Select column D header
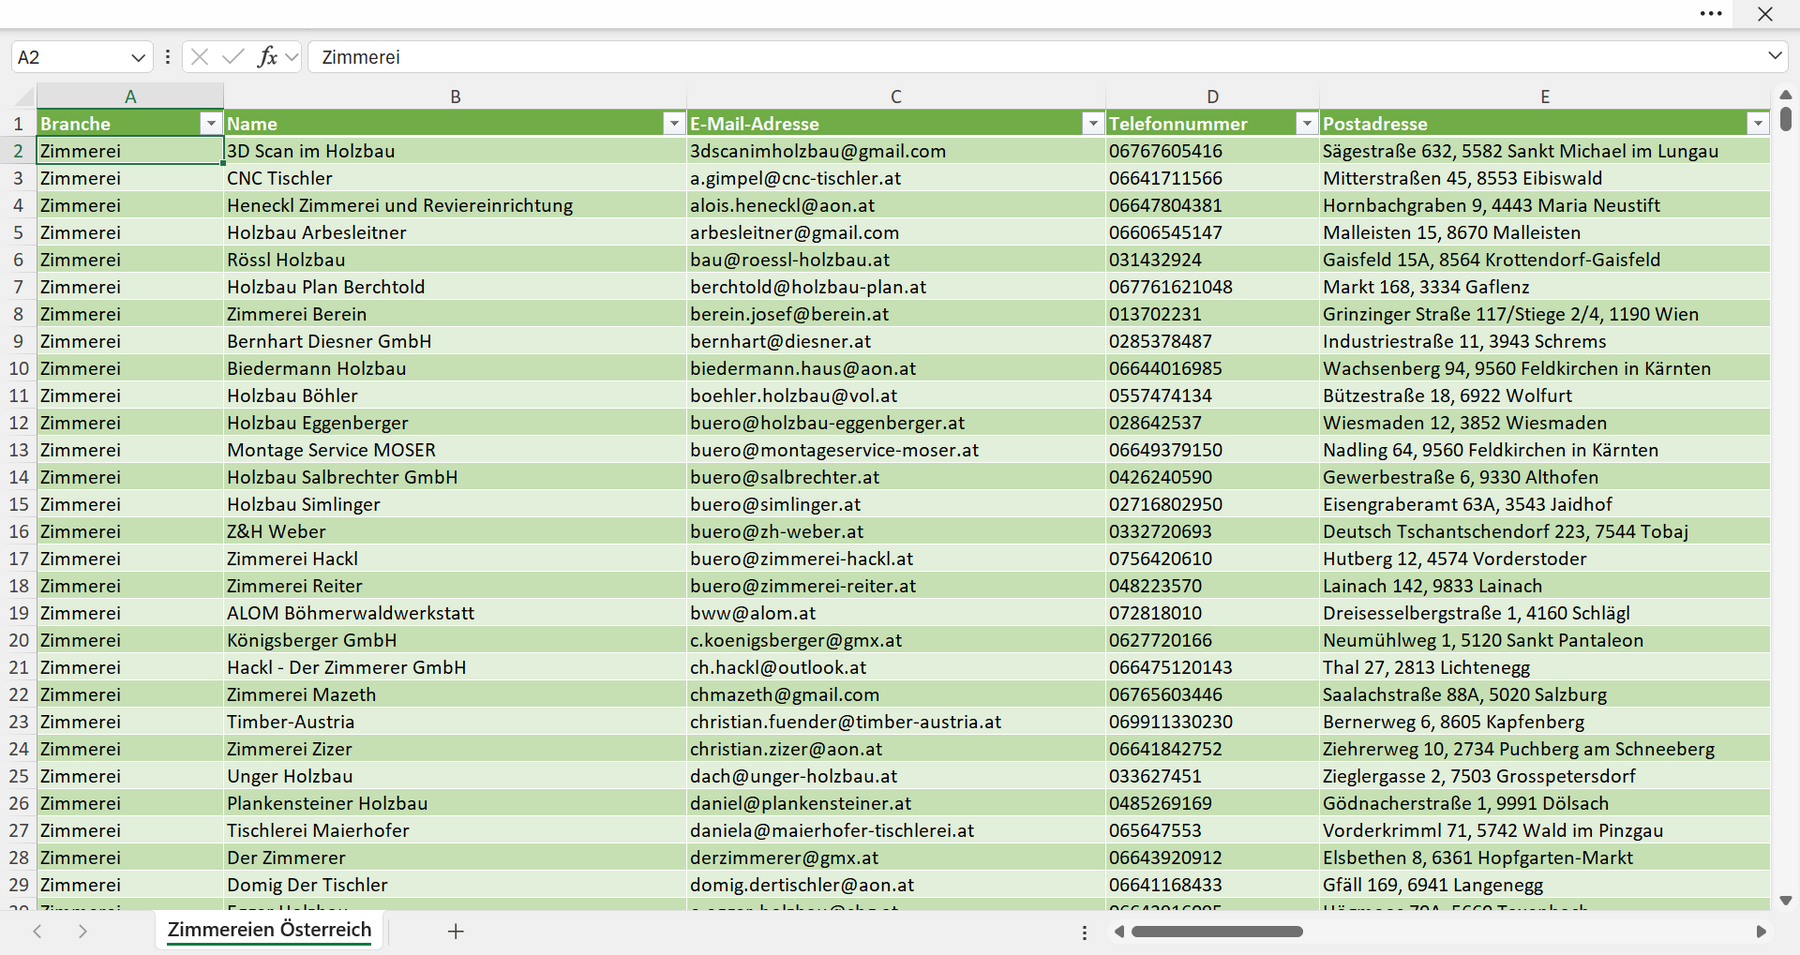Image resolution: width=1800 pixels, height=955 pixels. click(x=1212, y=96)
